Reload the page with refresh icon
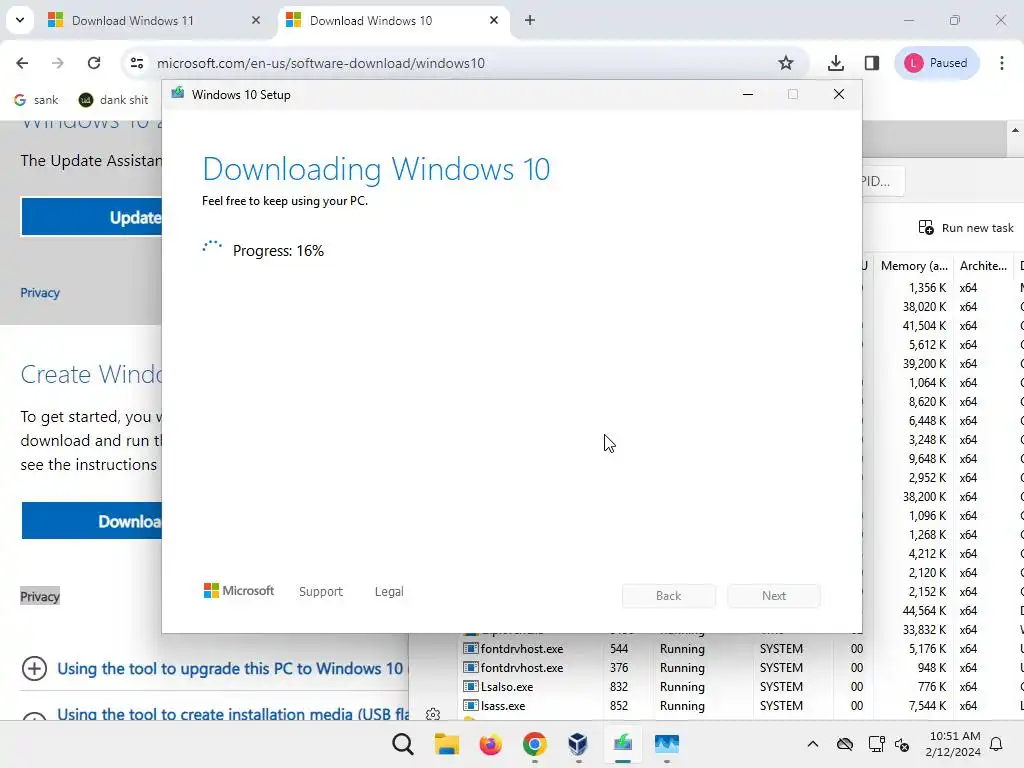Image resolution: width=1024 pixels, height=768 pixels. tap(94, 63)
